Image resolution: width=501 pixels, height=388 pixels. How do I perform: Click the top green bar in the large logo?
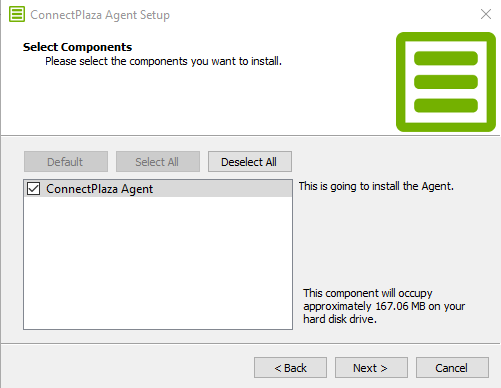click(x=446, y=58)
